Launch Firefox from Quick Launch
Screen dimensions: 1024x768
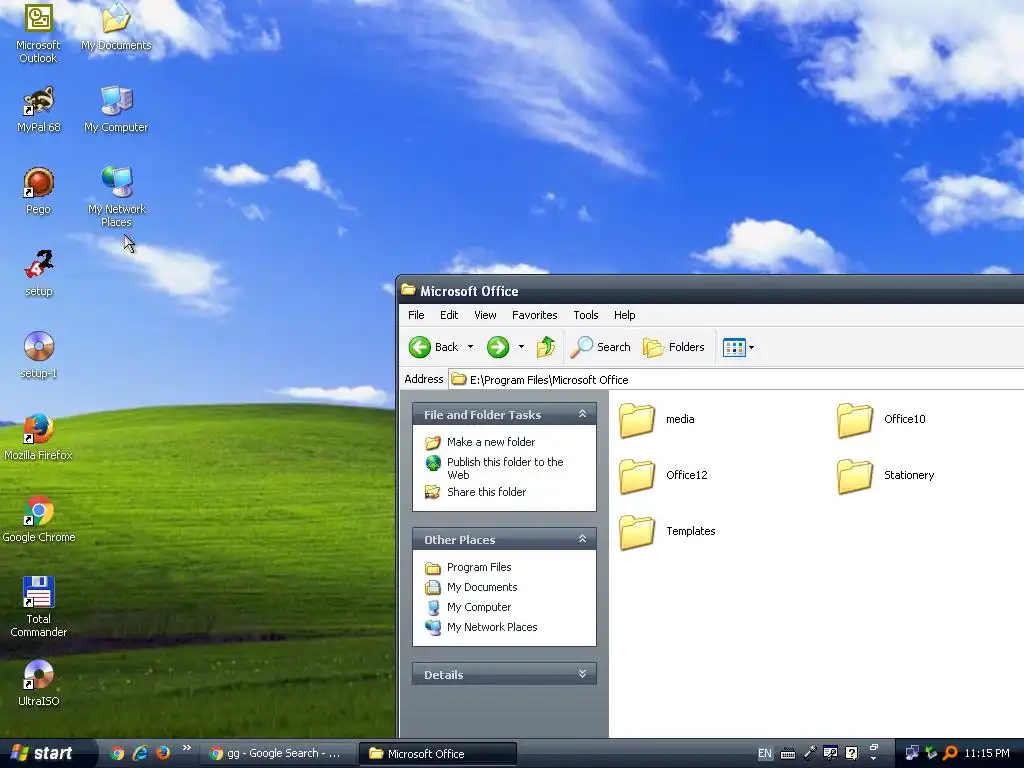point(163,753)
